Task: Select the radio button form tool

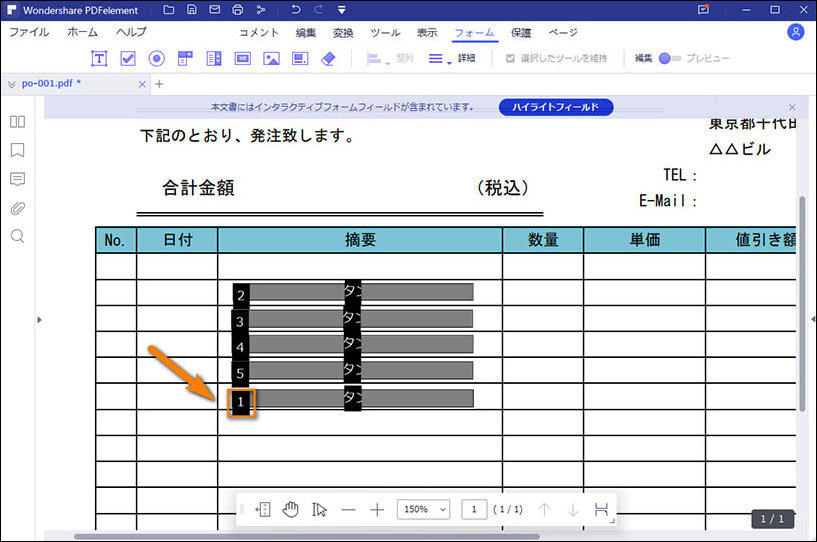Action: 156,58
